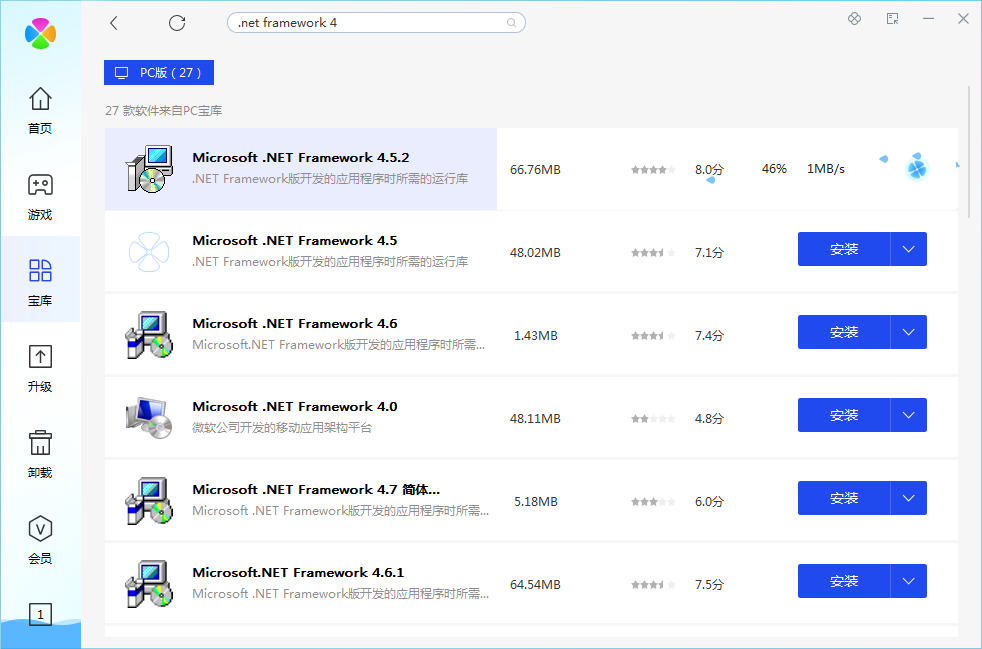Open the feedback icon in title bar
Screen dimensions: 982x649
893,19
